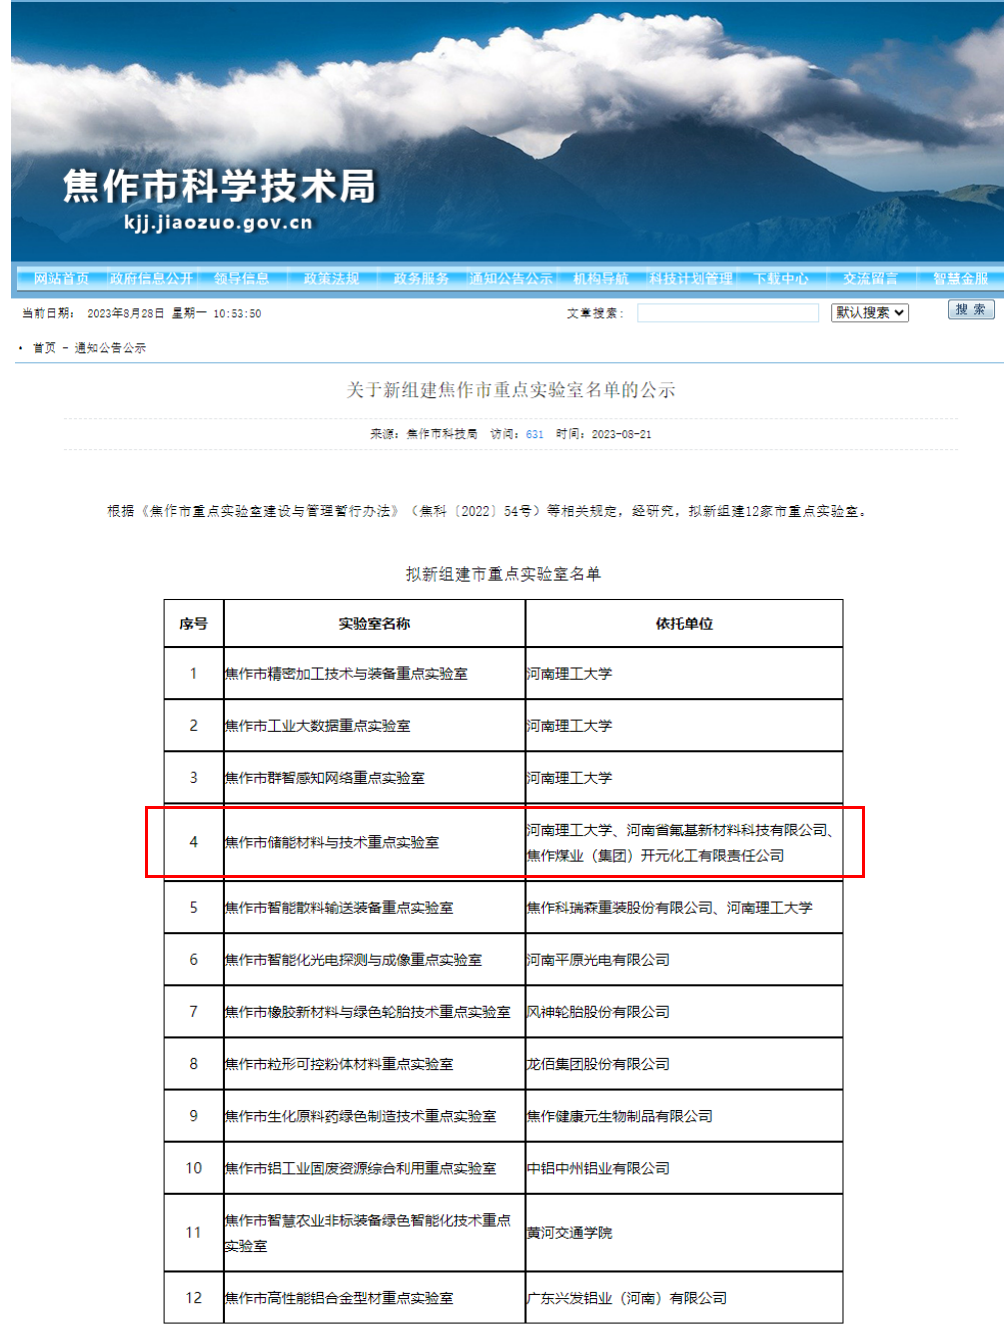The image size is (1005, 1344).
Task: Click the cell 焦作科瑞森重装股份有限公司、河南理工大学
Action: (x=684, y=908)
